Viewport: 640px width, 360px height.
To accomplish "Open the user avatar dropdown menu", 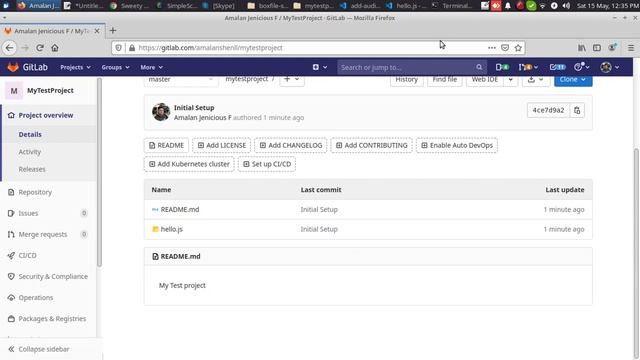I will (610, 67).
